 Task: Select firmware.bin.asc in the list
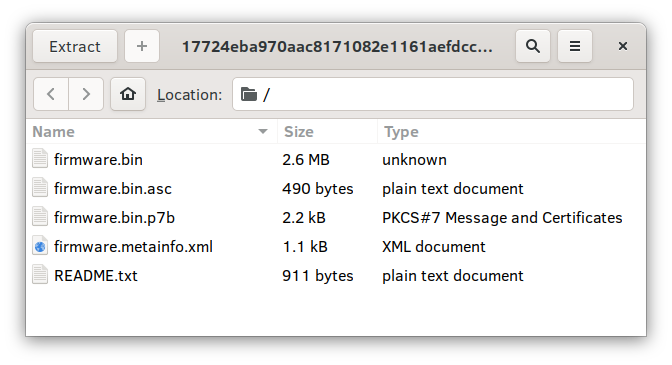point(336,189)
